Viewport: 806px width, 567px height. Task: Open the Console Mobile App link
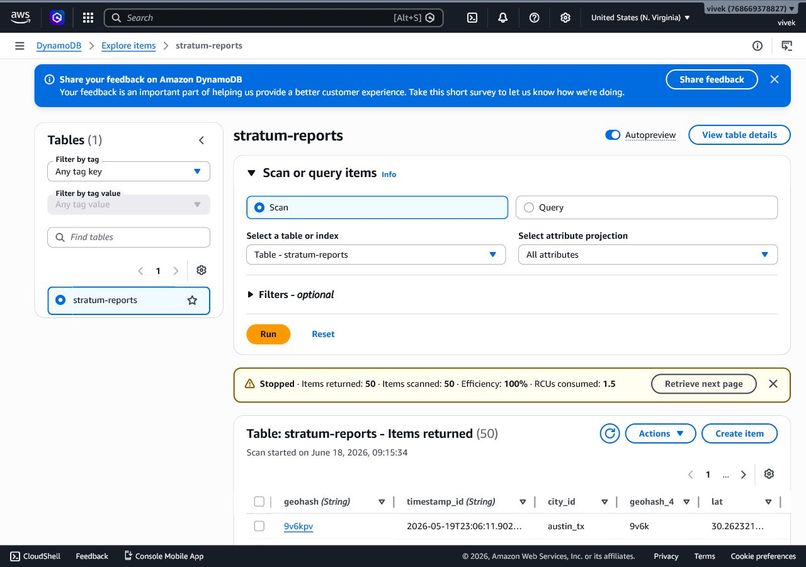click(x=164, y=556)
